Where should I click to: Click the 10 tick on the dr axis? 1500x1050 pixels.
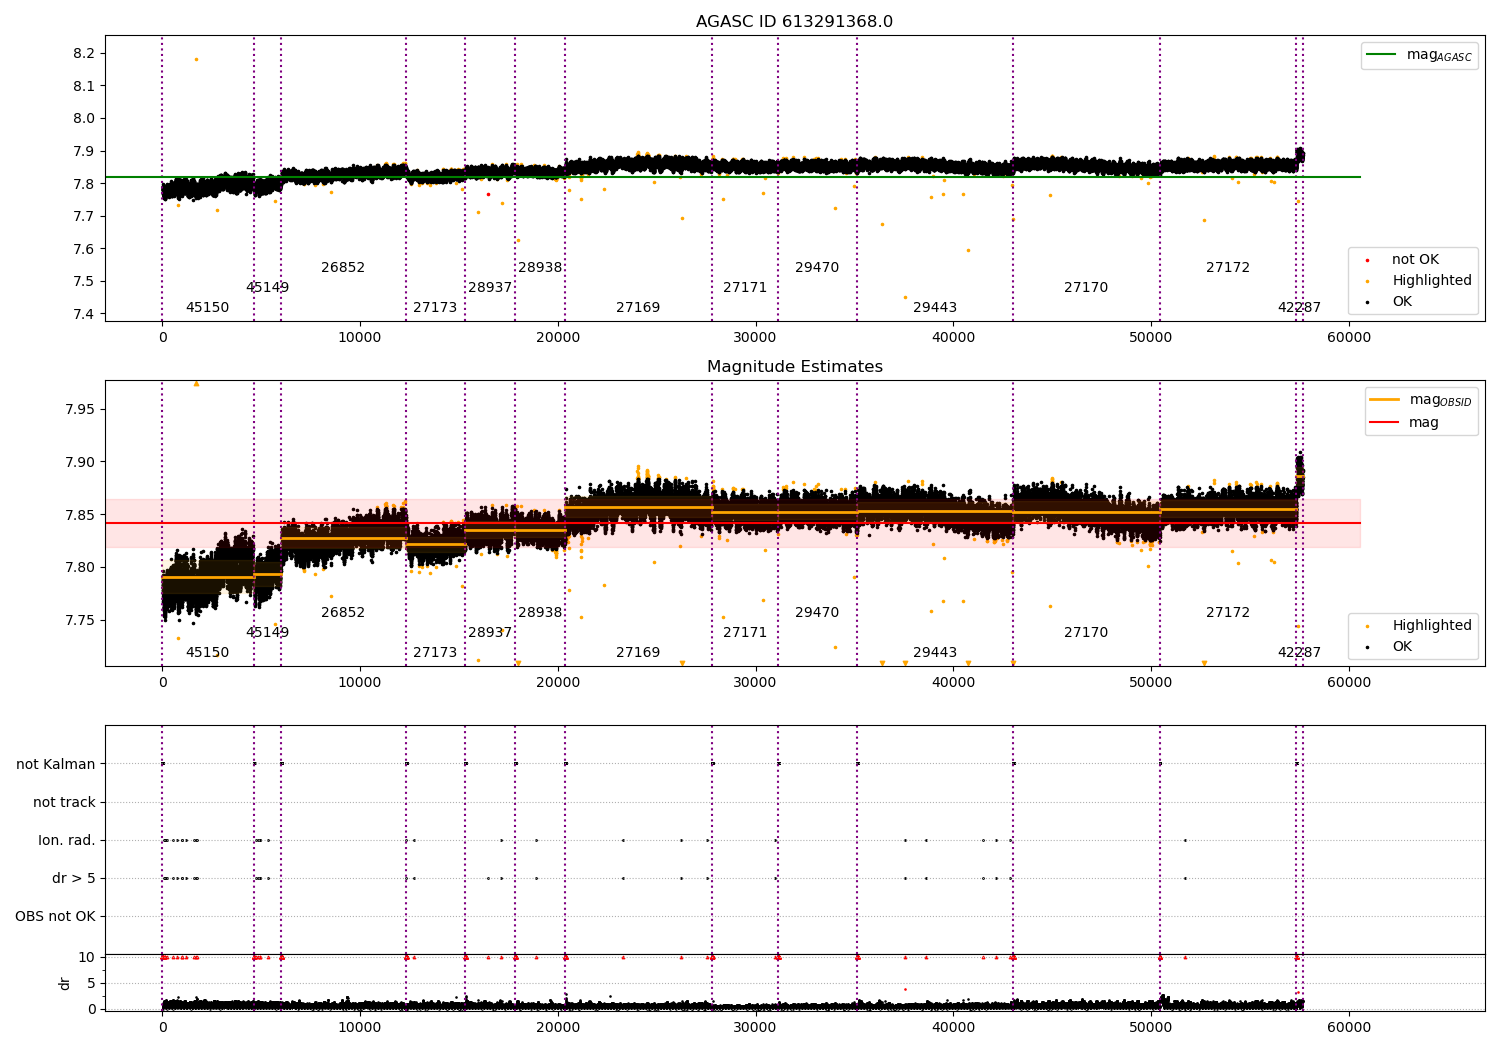[87, 958]
